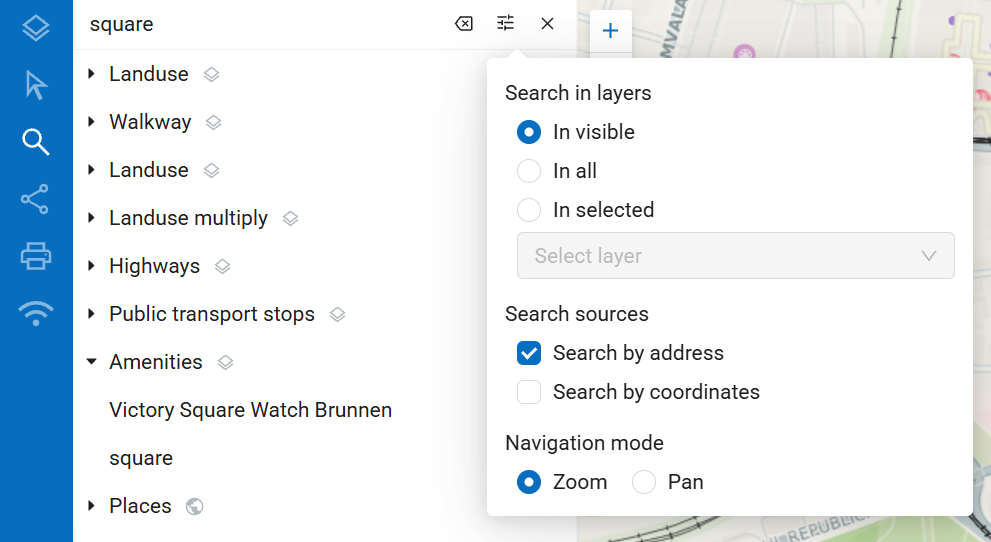Open the share tool in the sidebar
This screenshot has width=991, height=542.
click(x=35, y=199)
